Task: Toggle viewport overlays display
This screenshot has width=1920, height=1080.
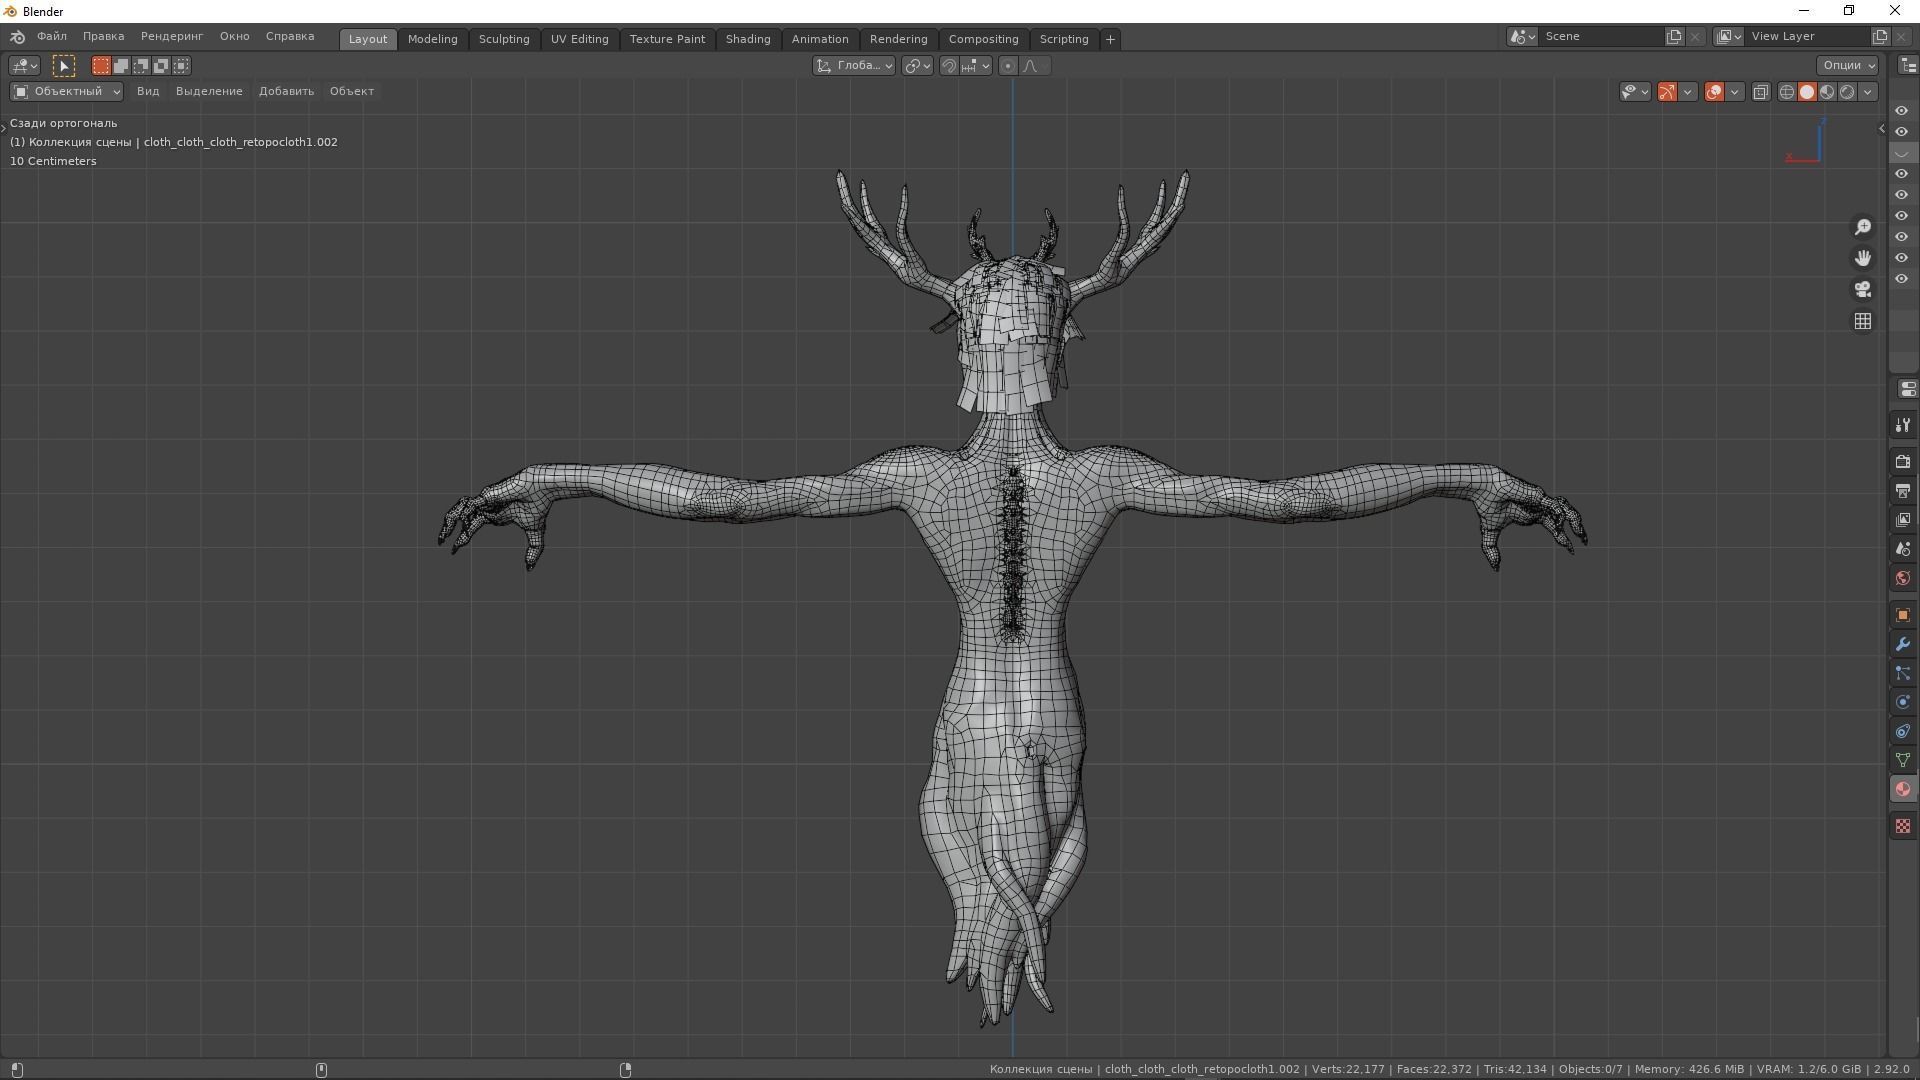Action: tap(1714, 92)
